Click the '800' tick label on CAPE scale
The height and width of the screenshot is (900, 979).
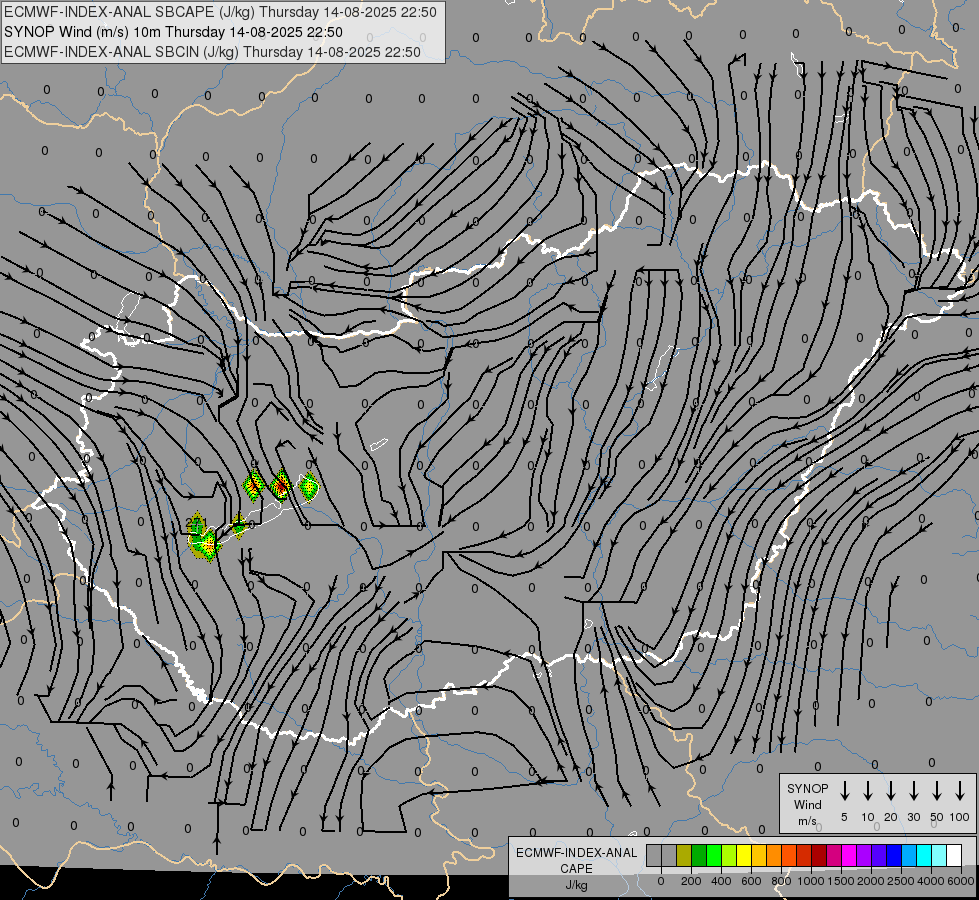click(x=781, y=881)
